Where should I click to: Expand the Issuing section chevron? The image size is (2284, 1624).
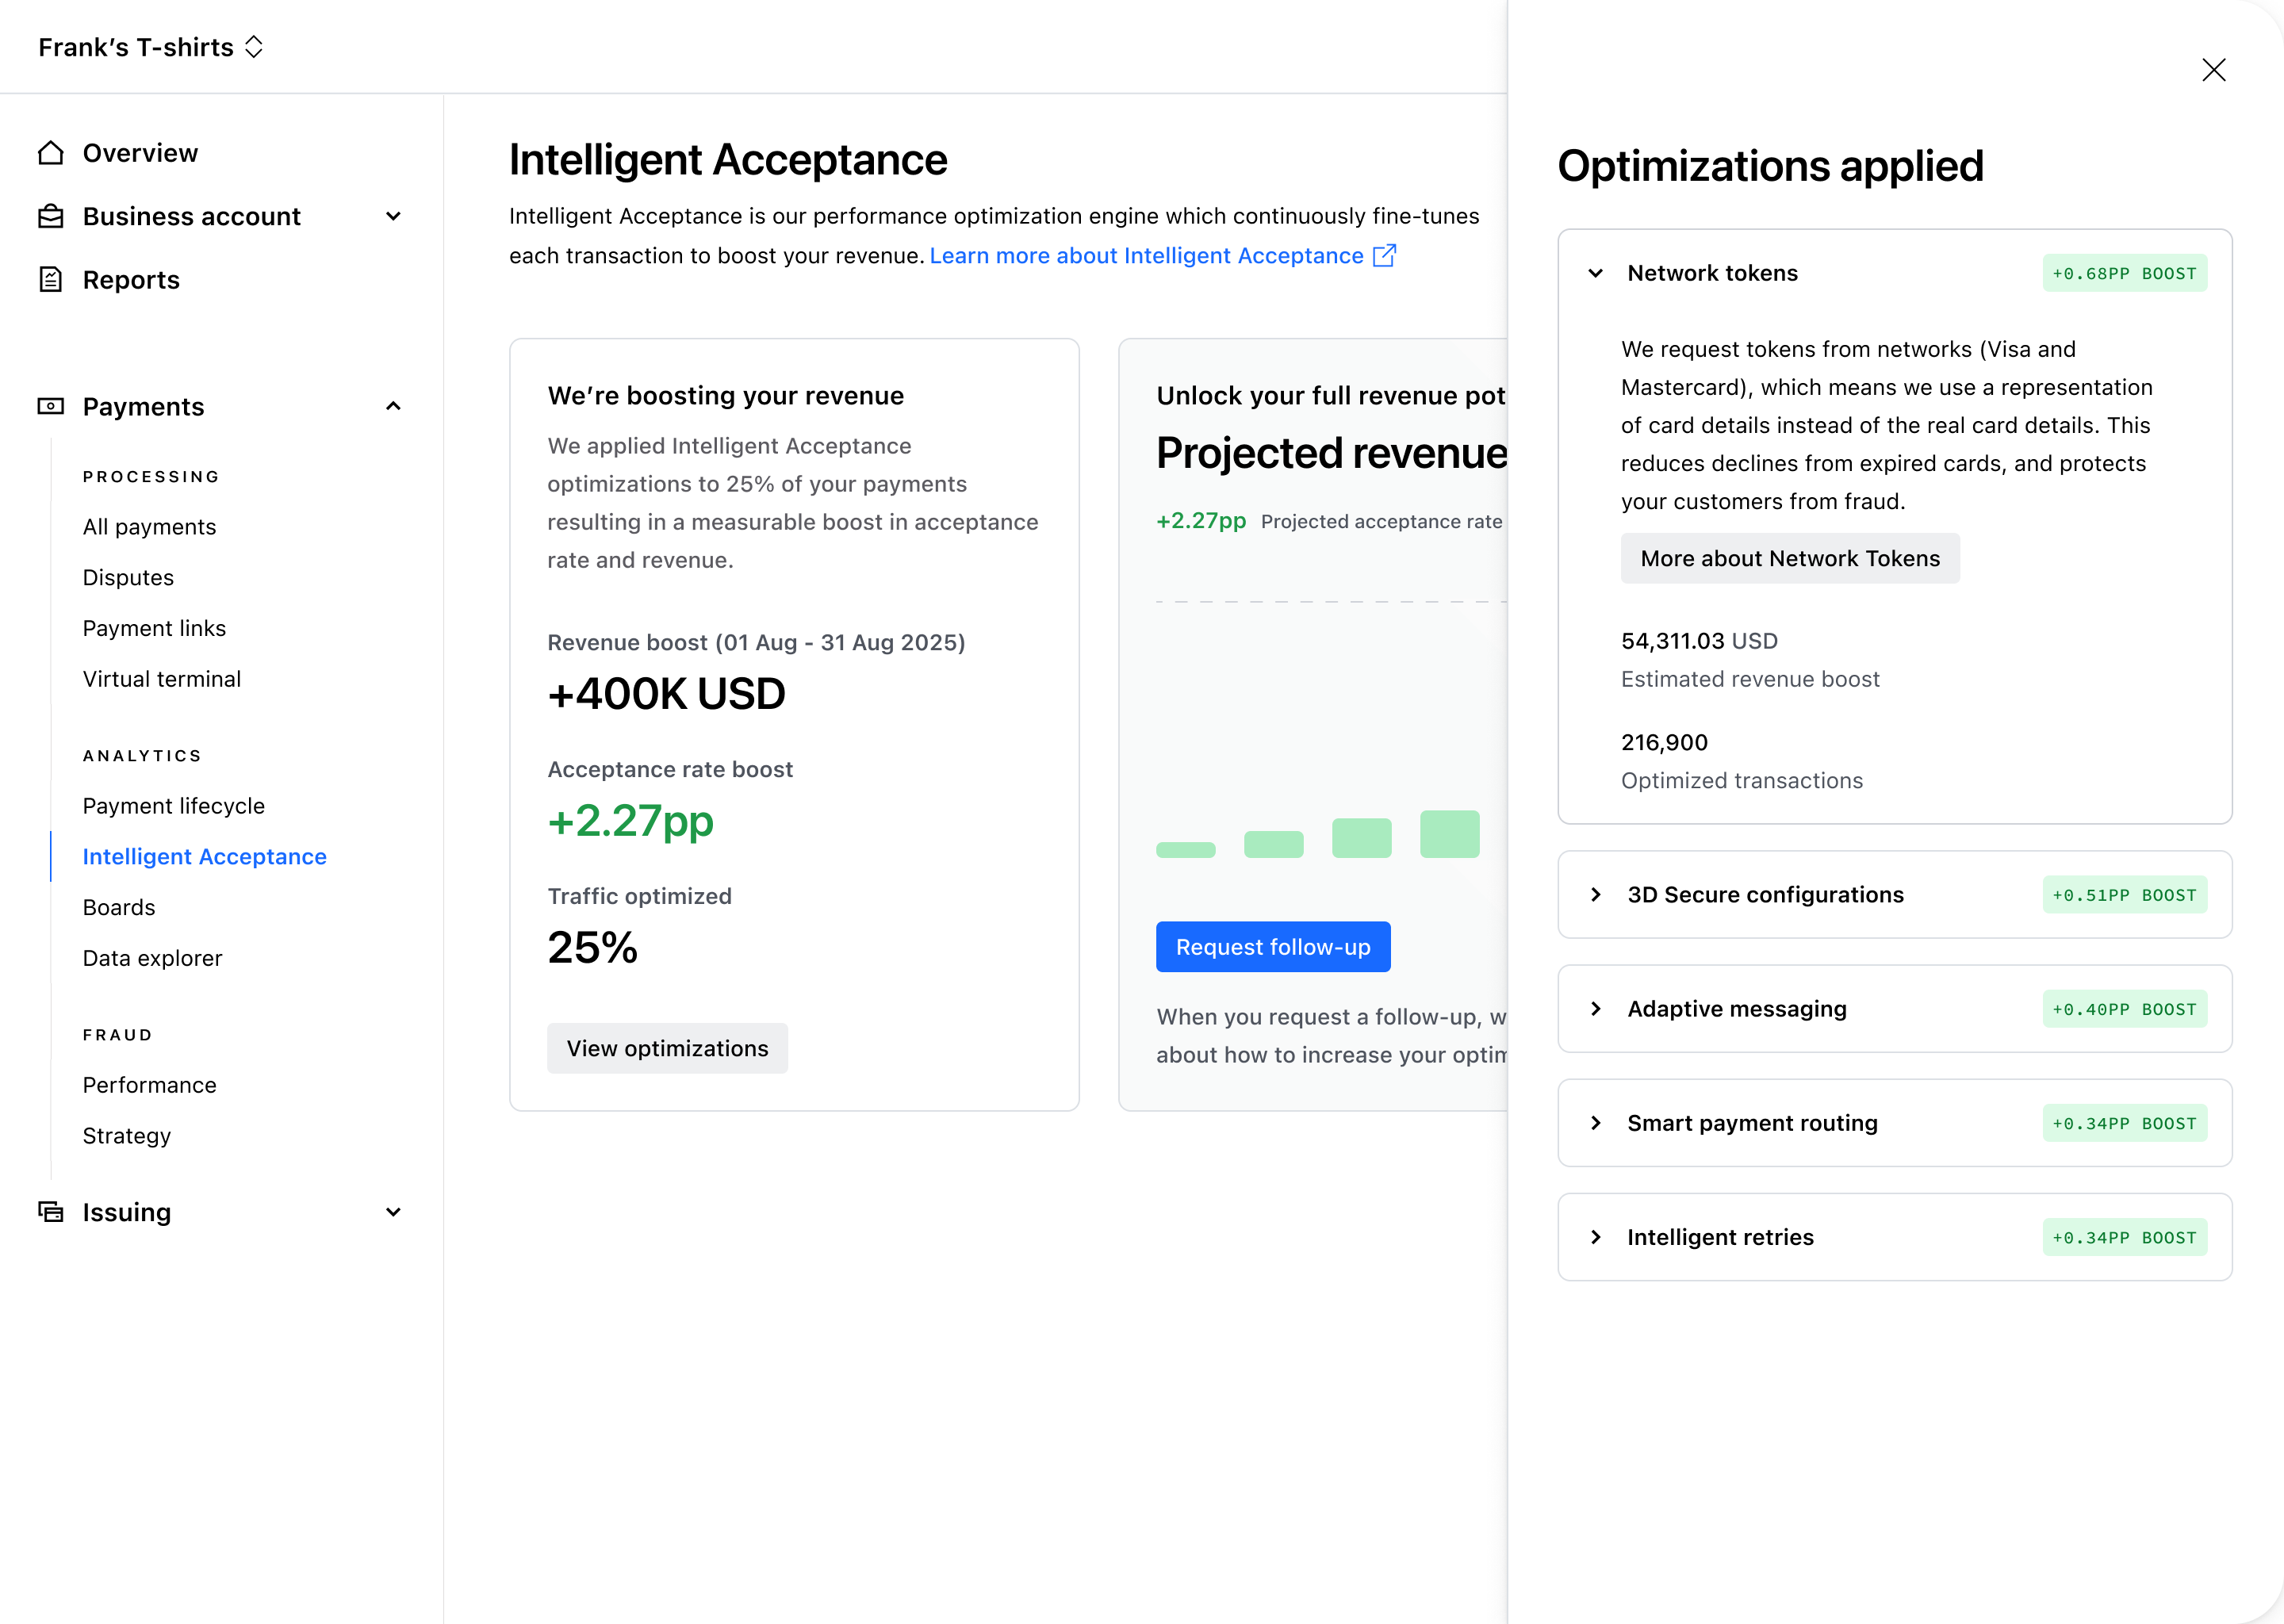[x=393, y=1212]
